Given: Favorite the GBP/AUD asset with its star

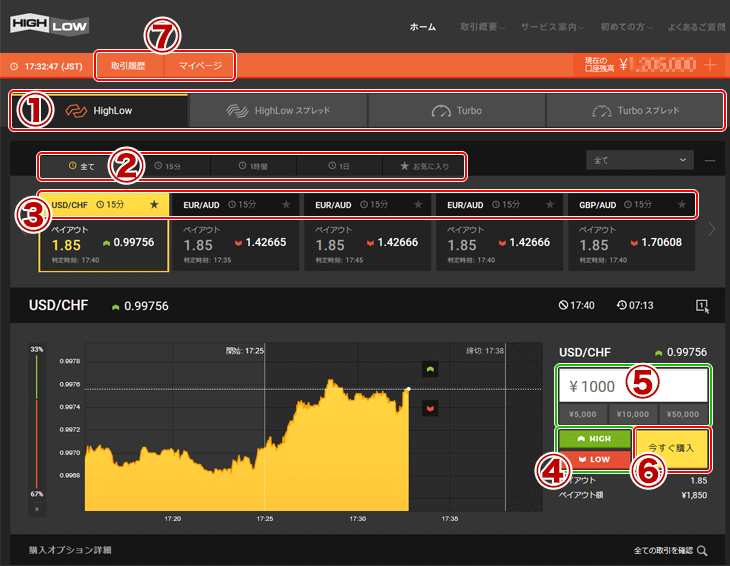Looking at the screenshot, I should click(682, 204).
